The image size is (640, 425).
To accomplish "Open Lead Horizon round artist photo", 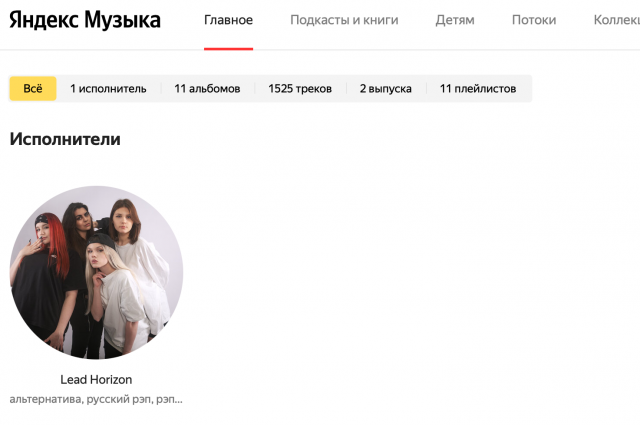I will point(96,273).
